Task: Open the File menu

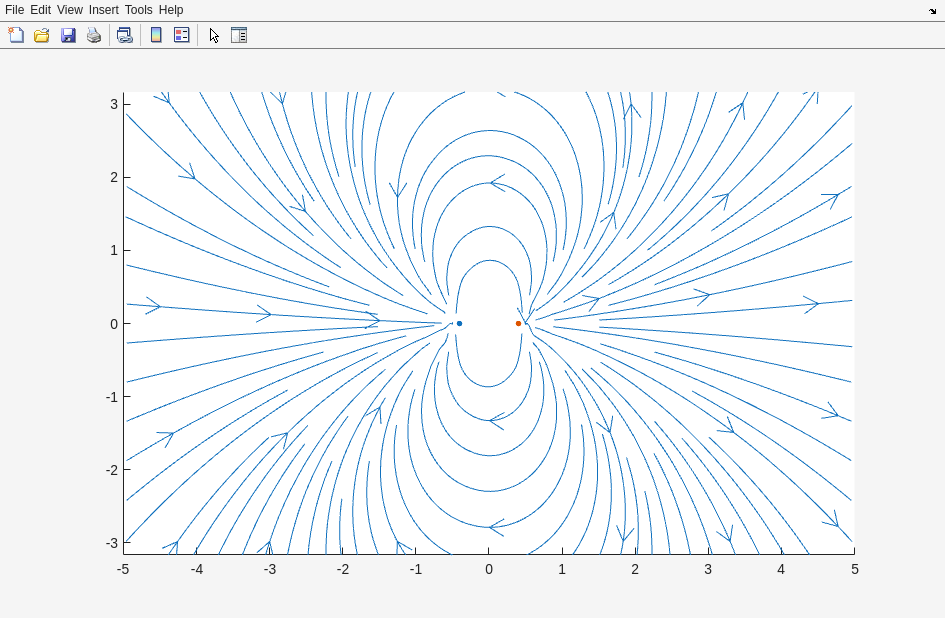Action: click(14, 10)
